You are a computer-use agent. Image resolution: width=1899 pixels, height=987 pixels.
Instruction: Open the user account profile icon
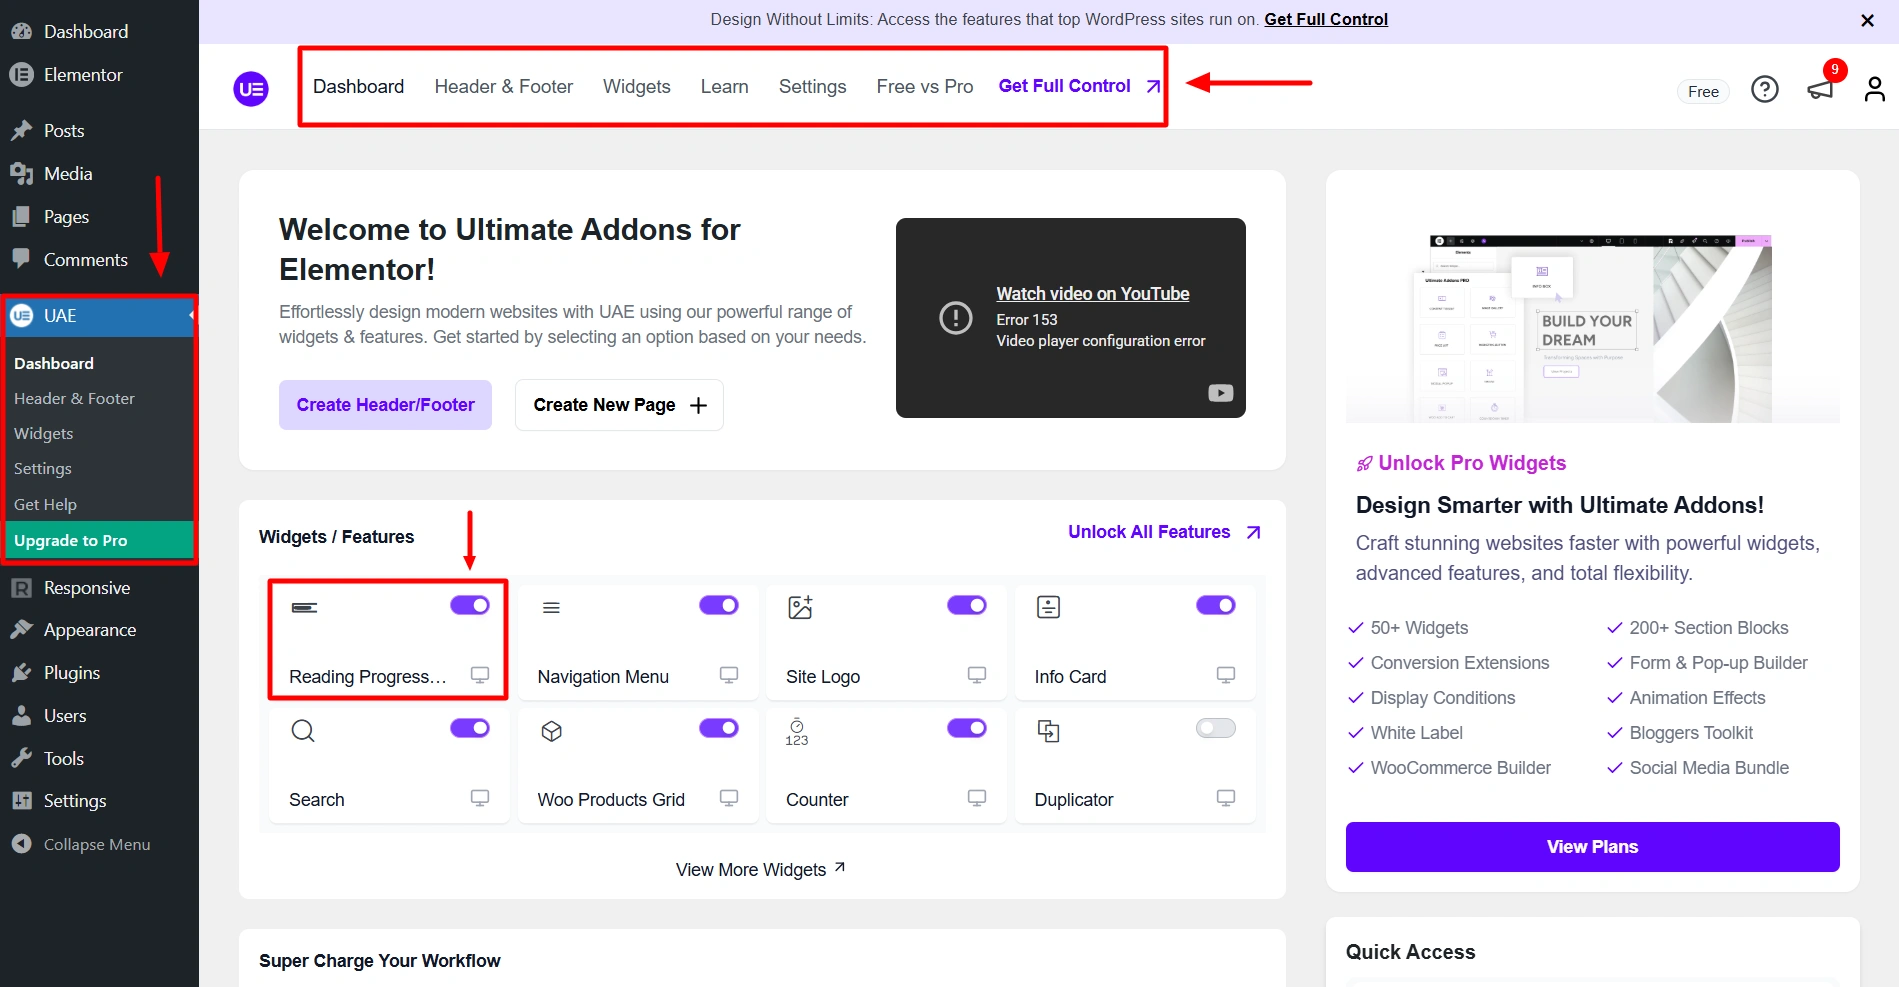1875,90
